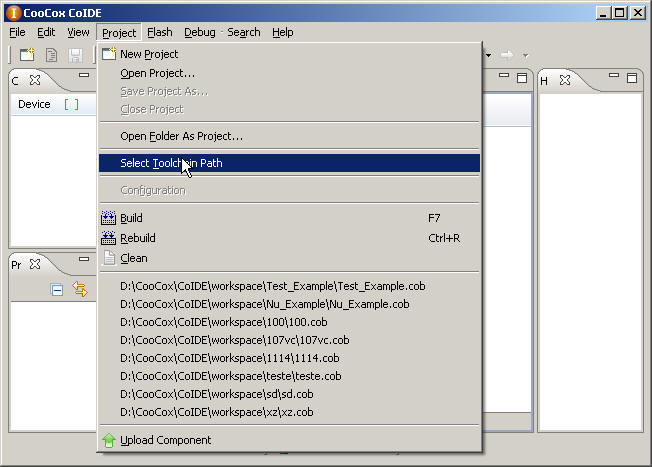The width and height of the screenshot is (652, 467).
Task: Minimize the C view panel
Action: coord(84,75)
